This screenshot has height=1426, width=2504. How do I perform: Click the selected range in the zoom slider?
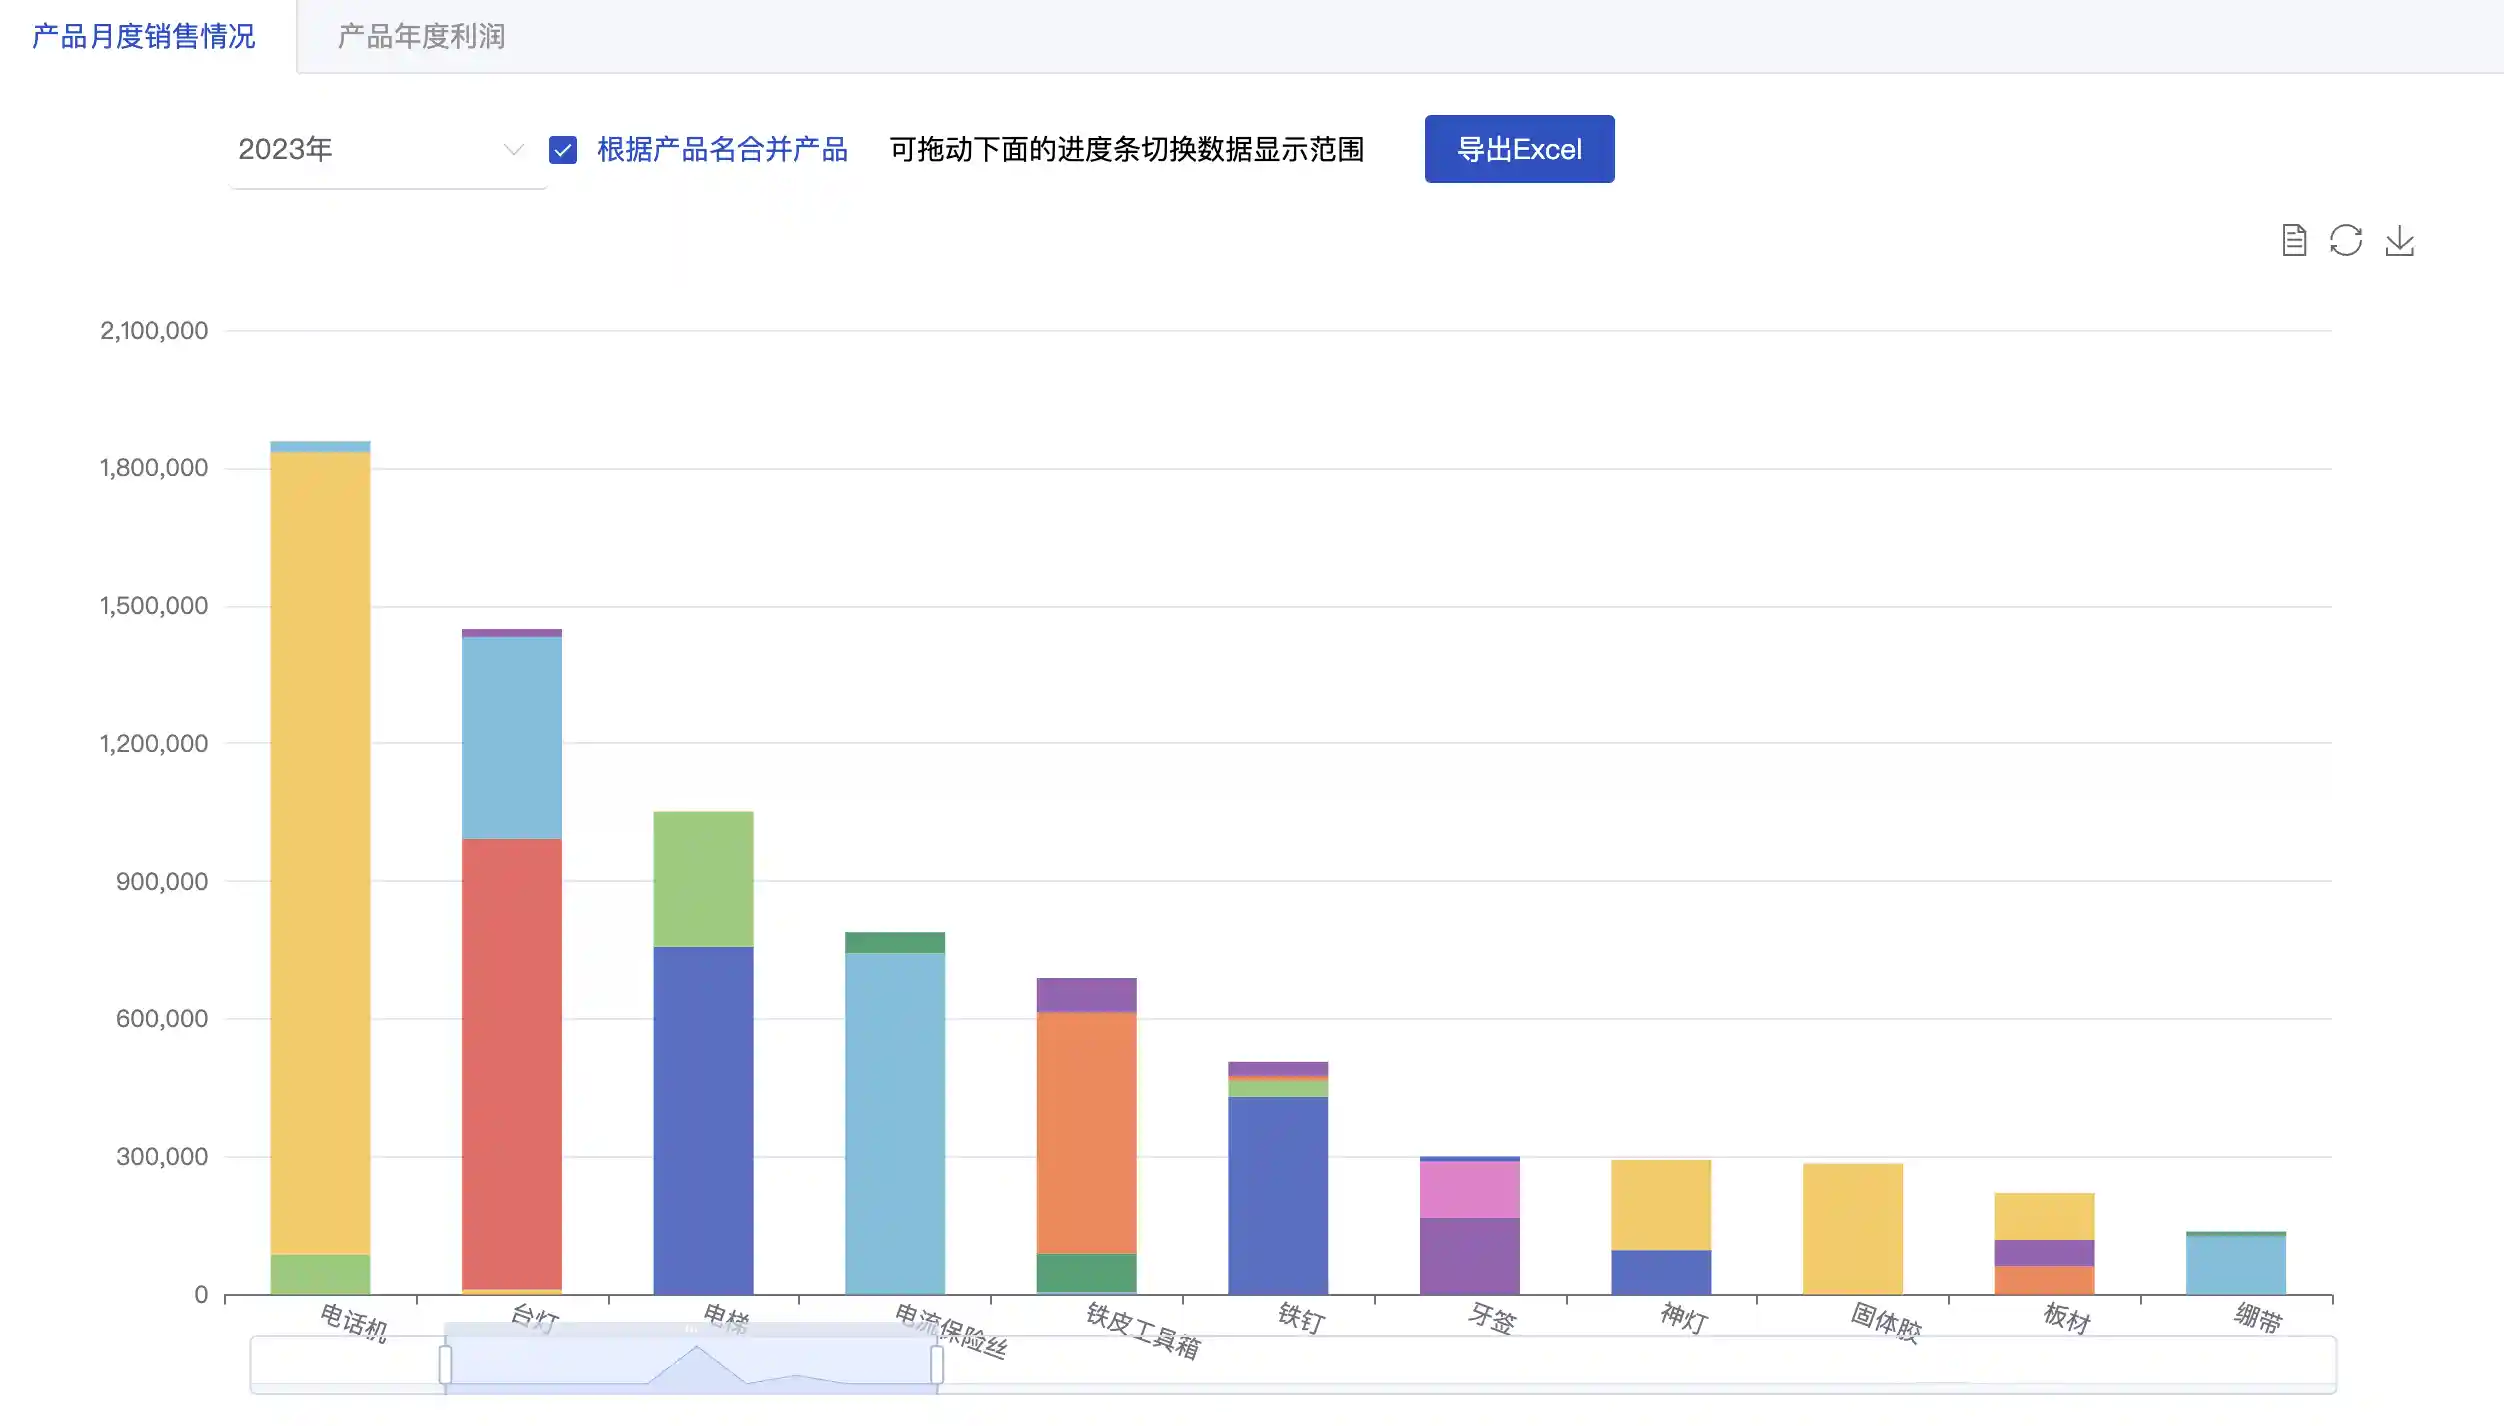tap(691, 1364)
